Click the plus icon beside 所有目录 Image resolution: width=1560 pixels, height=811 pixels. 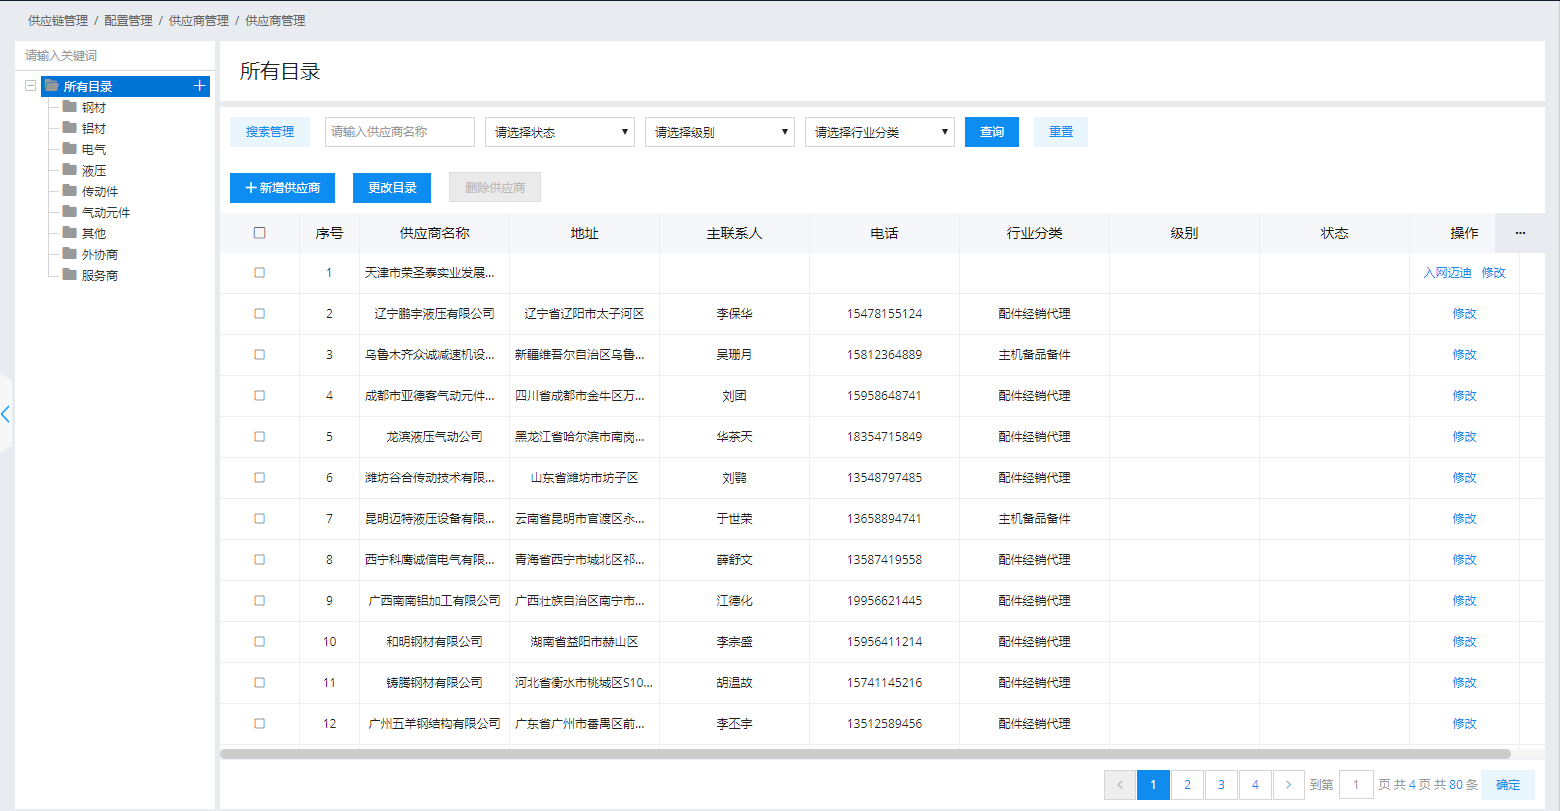tap(199, 86)
